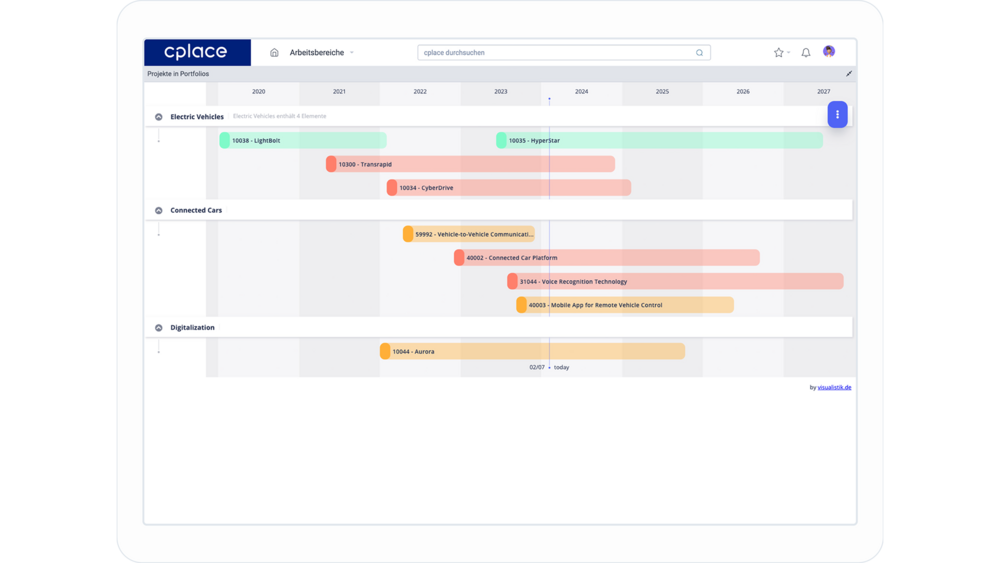
Task: Open the notifications bell
Action: coord(806,53)
